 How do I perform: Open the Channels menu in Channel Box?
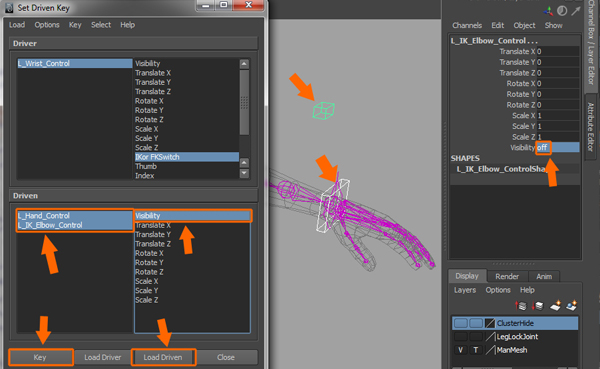[467, 25]
